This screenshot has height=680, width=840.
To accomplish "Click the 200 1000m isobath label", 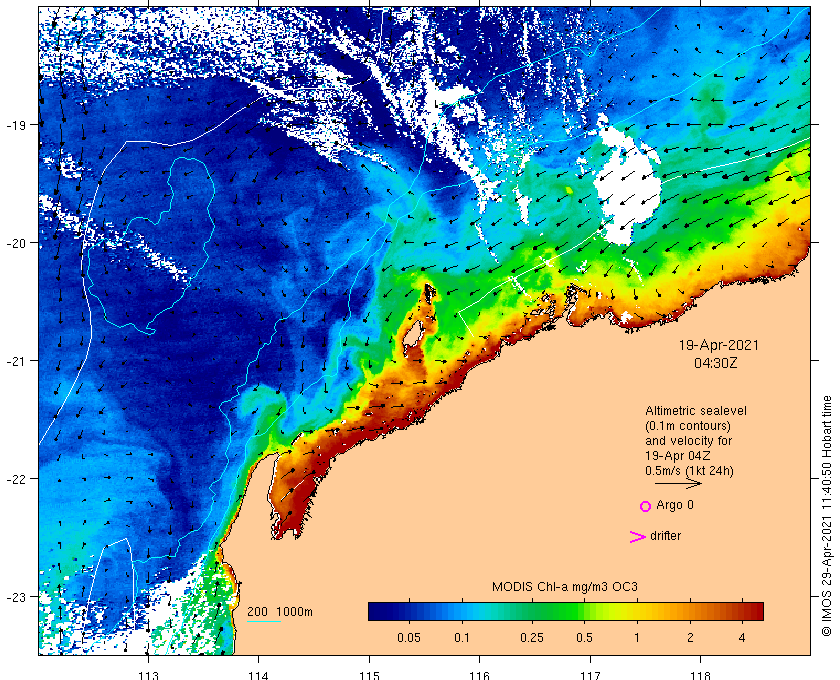I will (280, 612).
